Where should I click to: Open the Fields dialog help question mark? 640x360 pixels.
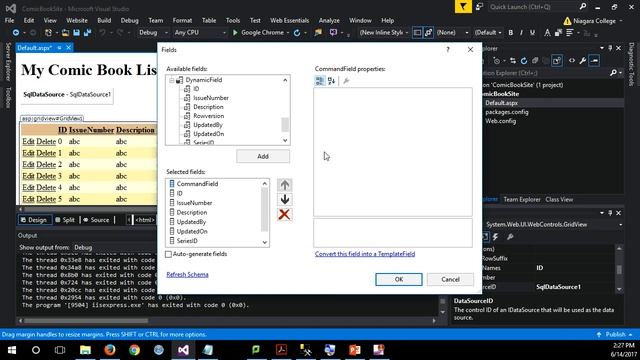tap(448, 49)
